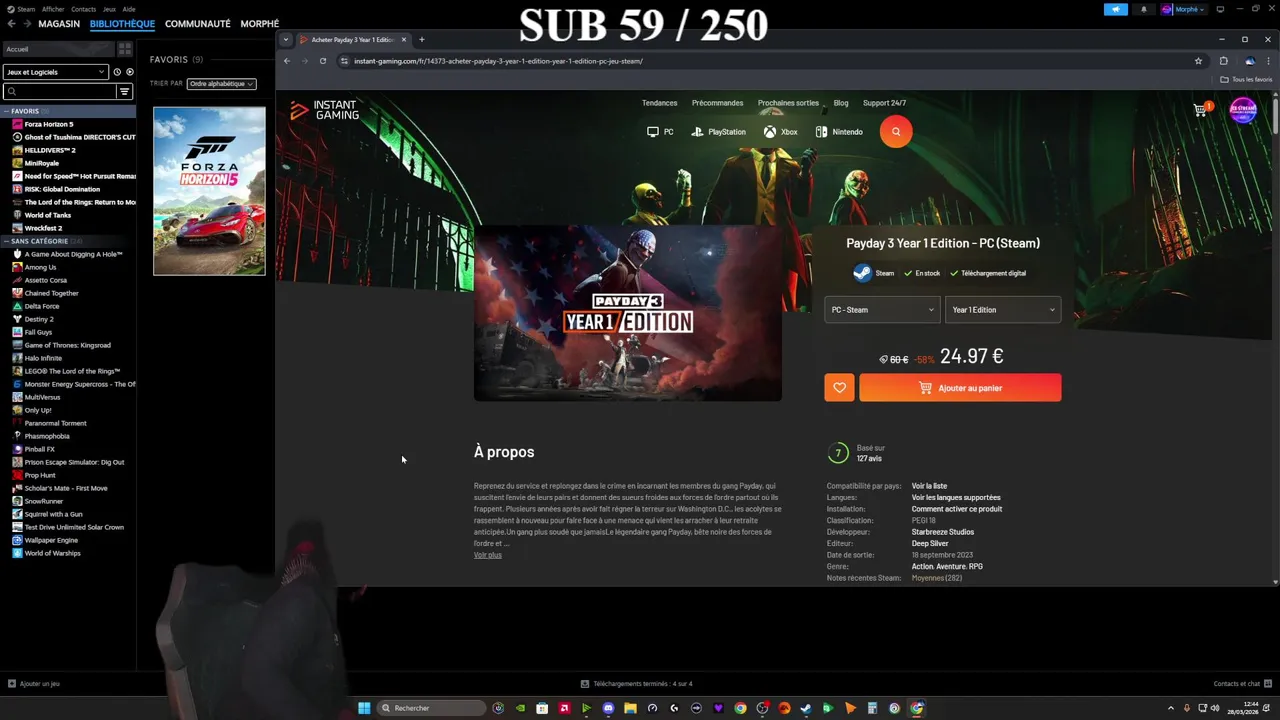Open Tous les favoris bookmarks folder
The width and height of the screenshot is (1280, 720).
point(1246,80)
